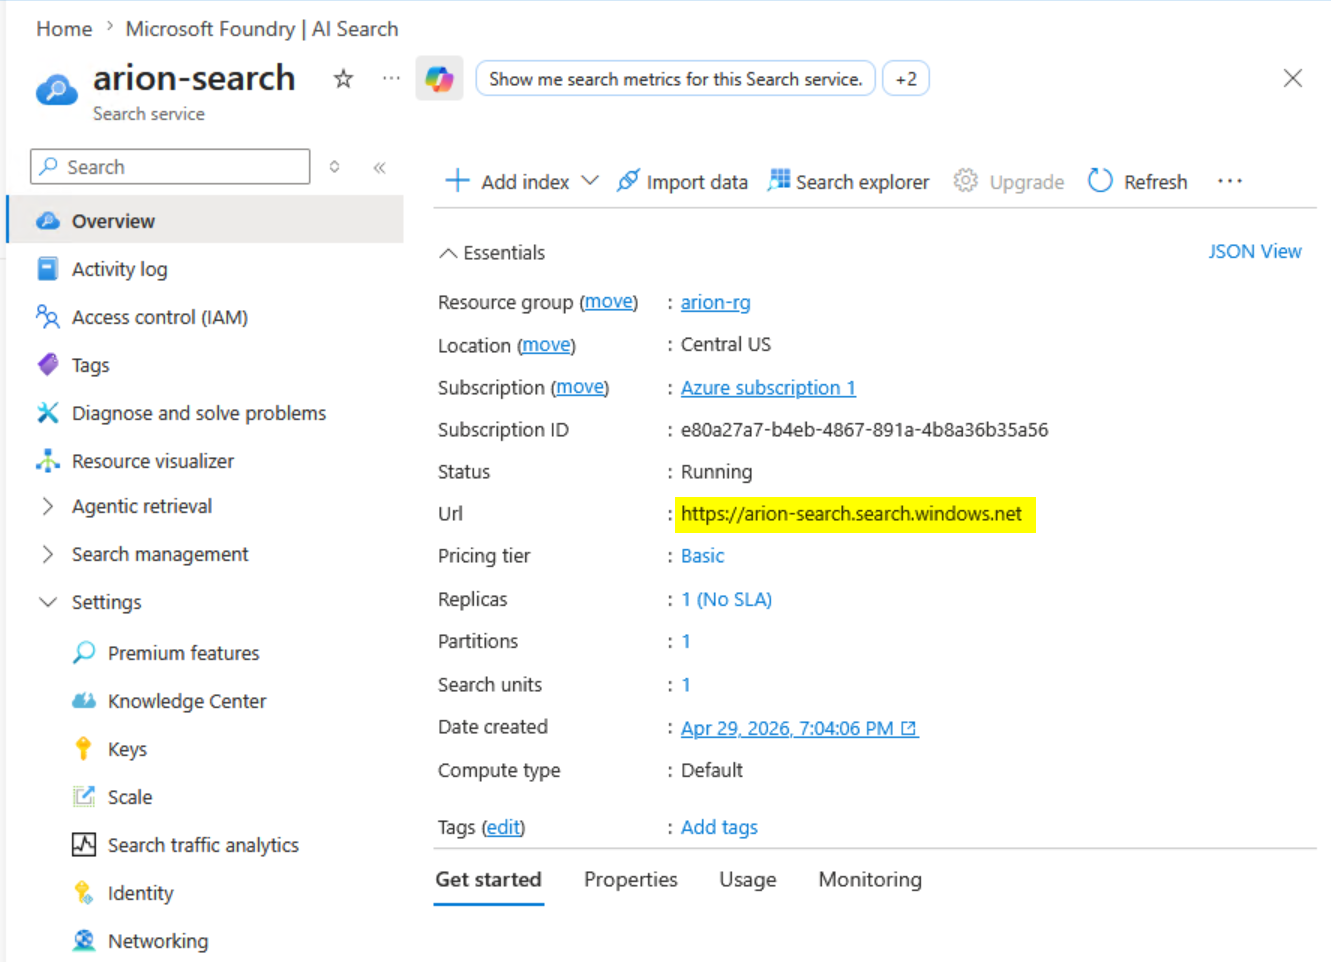The height and width of the screenshot is (962, 1331).
Task: Click the Knowledge Center icon
Action: coord(84,701)
